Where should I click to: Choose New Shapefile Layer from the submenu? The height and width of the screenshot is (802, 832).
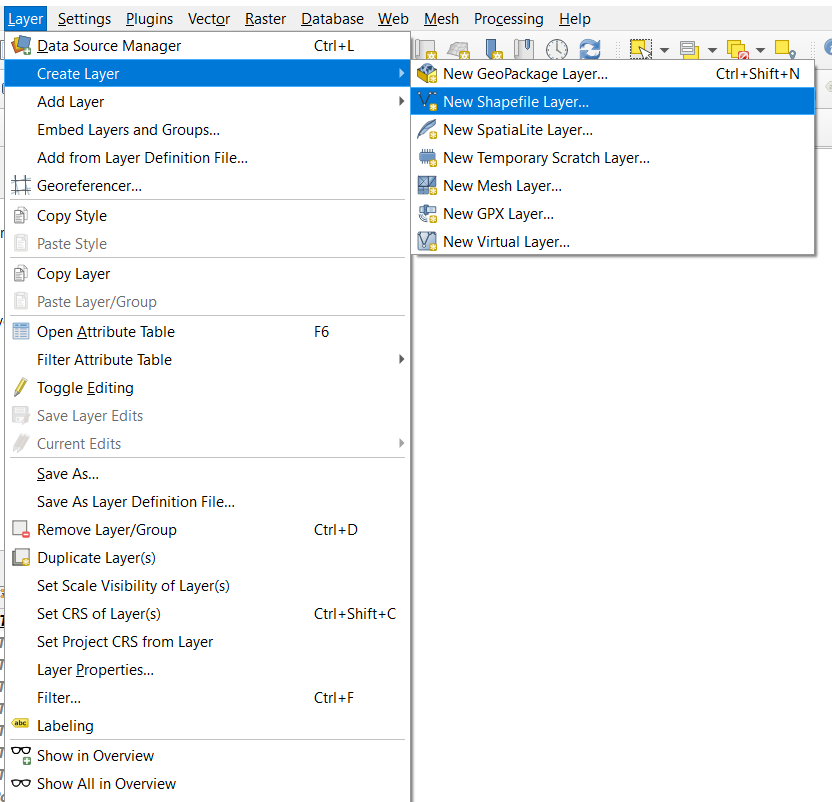pos(516,102)
